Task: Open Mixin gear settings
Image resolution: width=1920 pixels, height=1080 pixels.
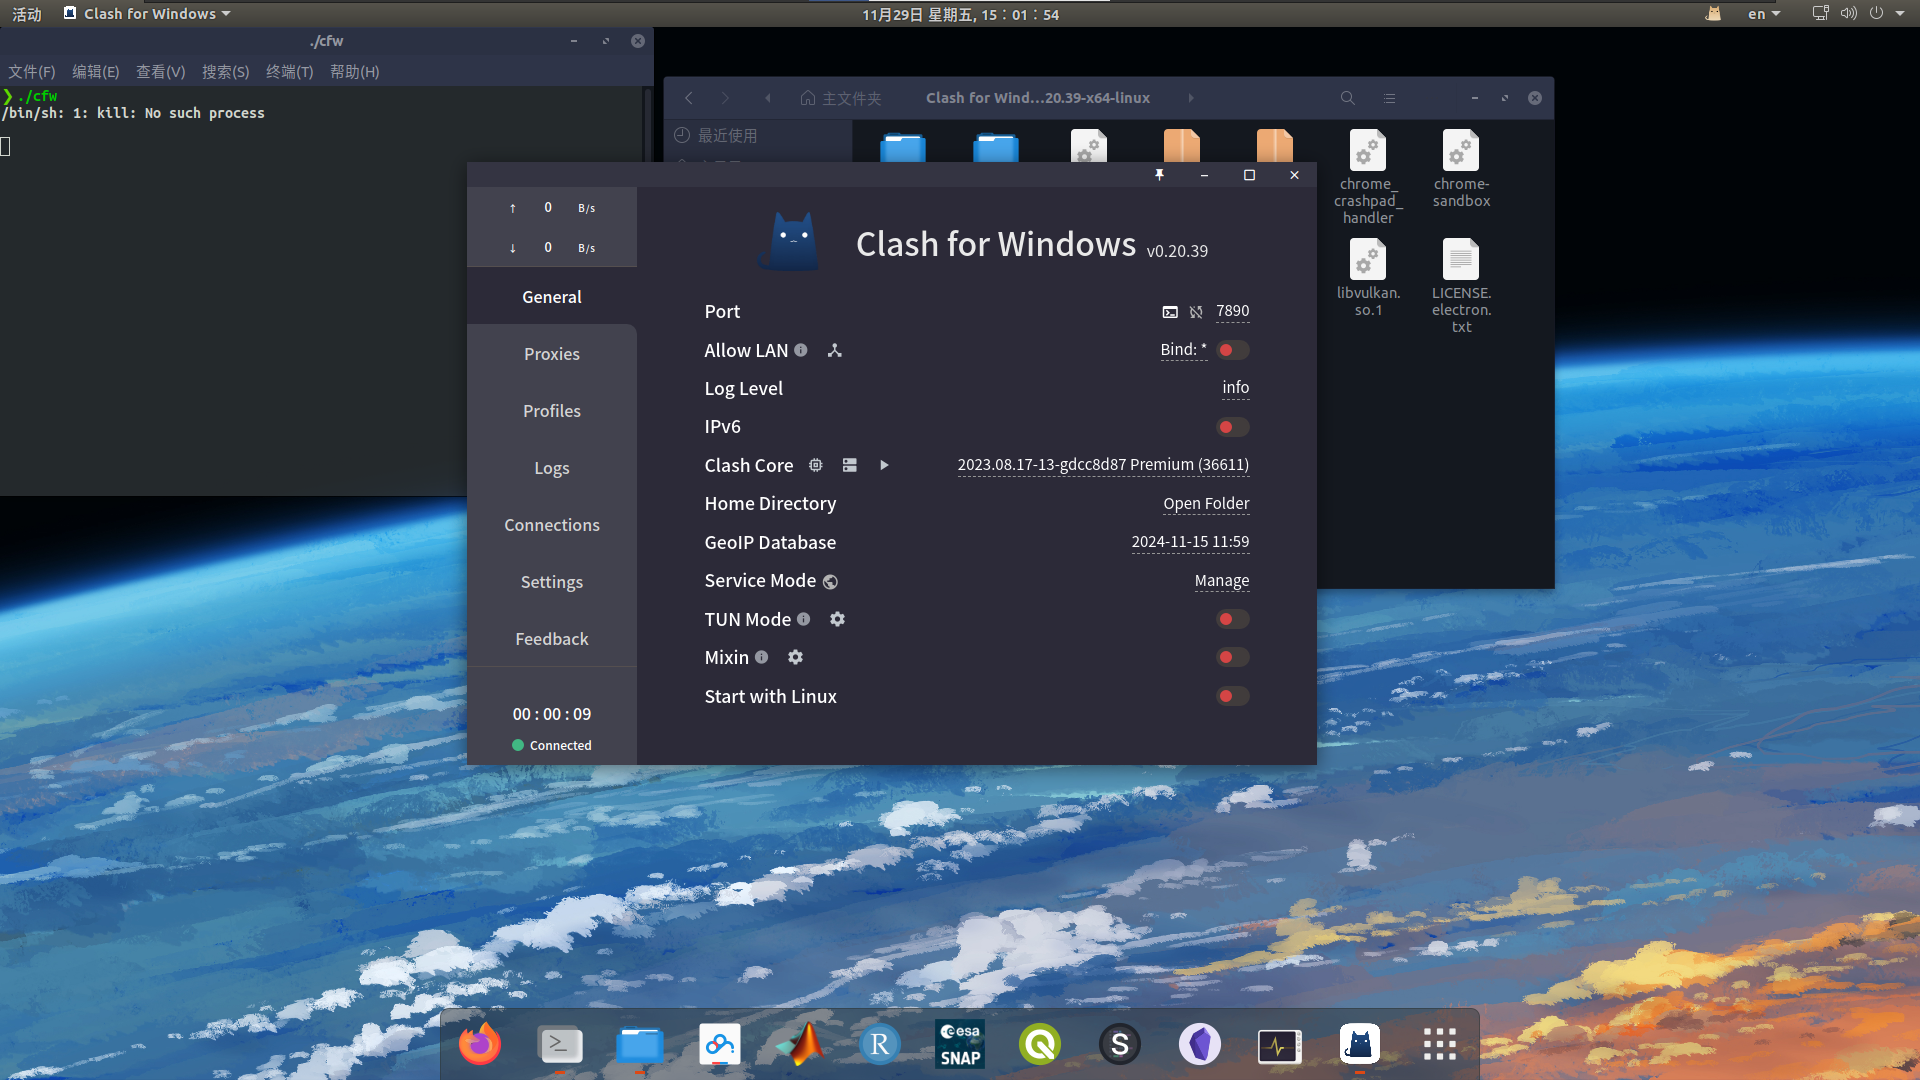Action: coord(796,657)
